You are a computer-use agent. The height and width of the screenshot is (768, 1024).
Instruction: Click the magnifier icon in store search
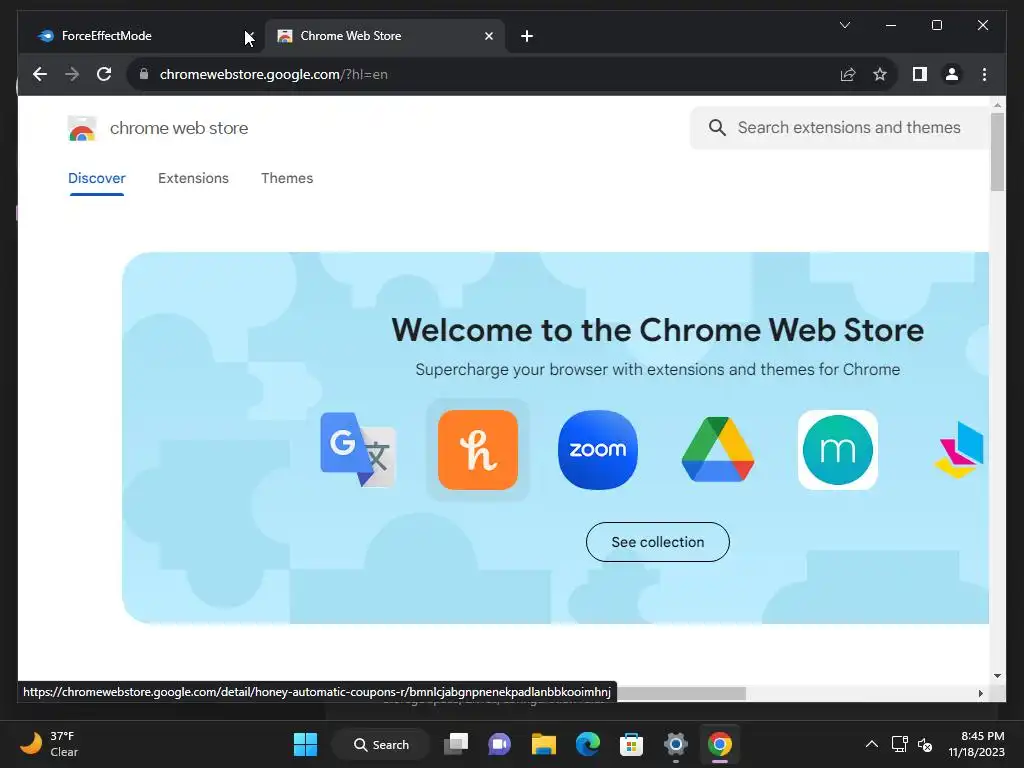[x=717, y=127]
